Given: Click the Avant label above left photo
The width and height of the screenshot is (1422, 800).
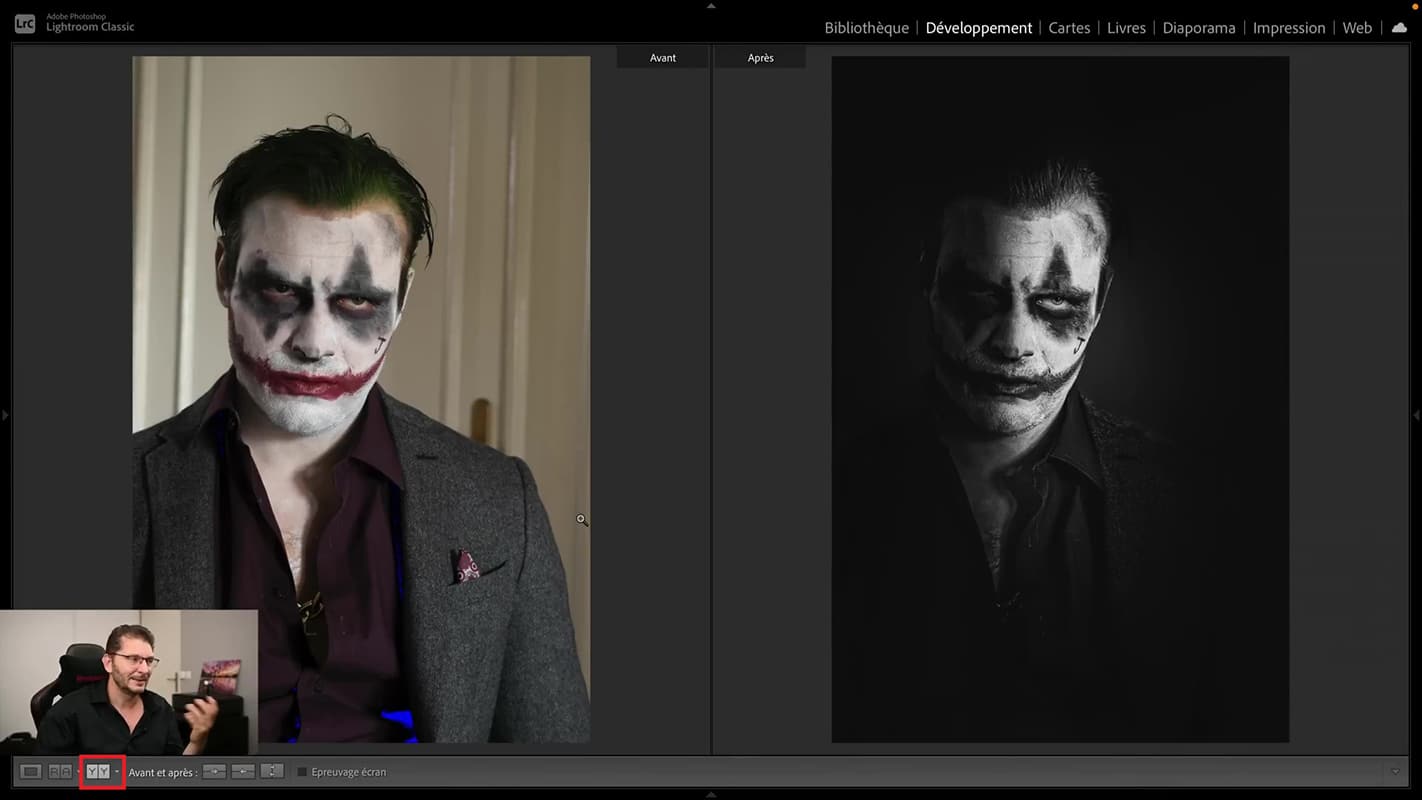Looking at the screenshot, I should tap(663, 58).
